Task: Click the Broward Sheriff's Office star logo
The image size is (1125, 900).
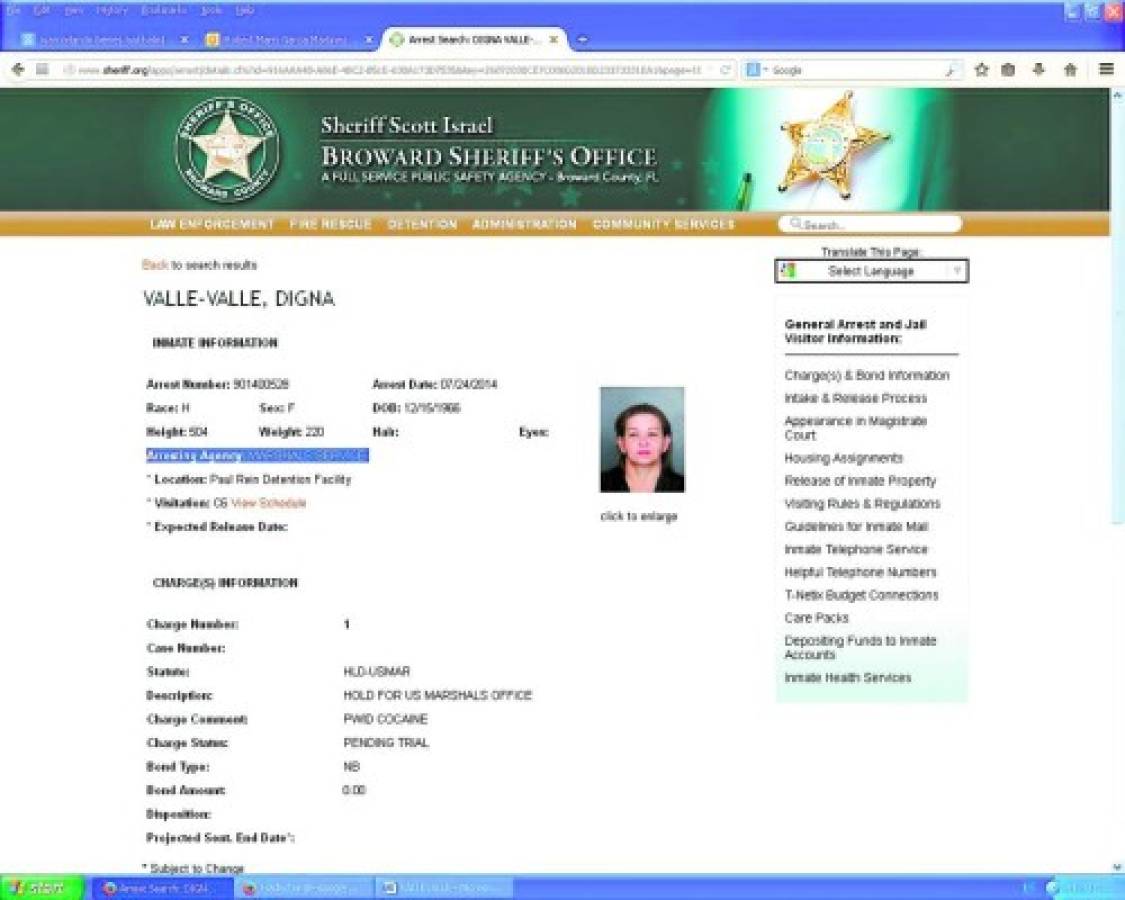Action: point(228,150)
